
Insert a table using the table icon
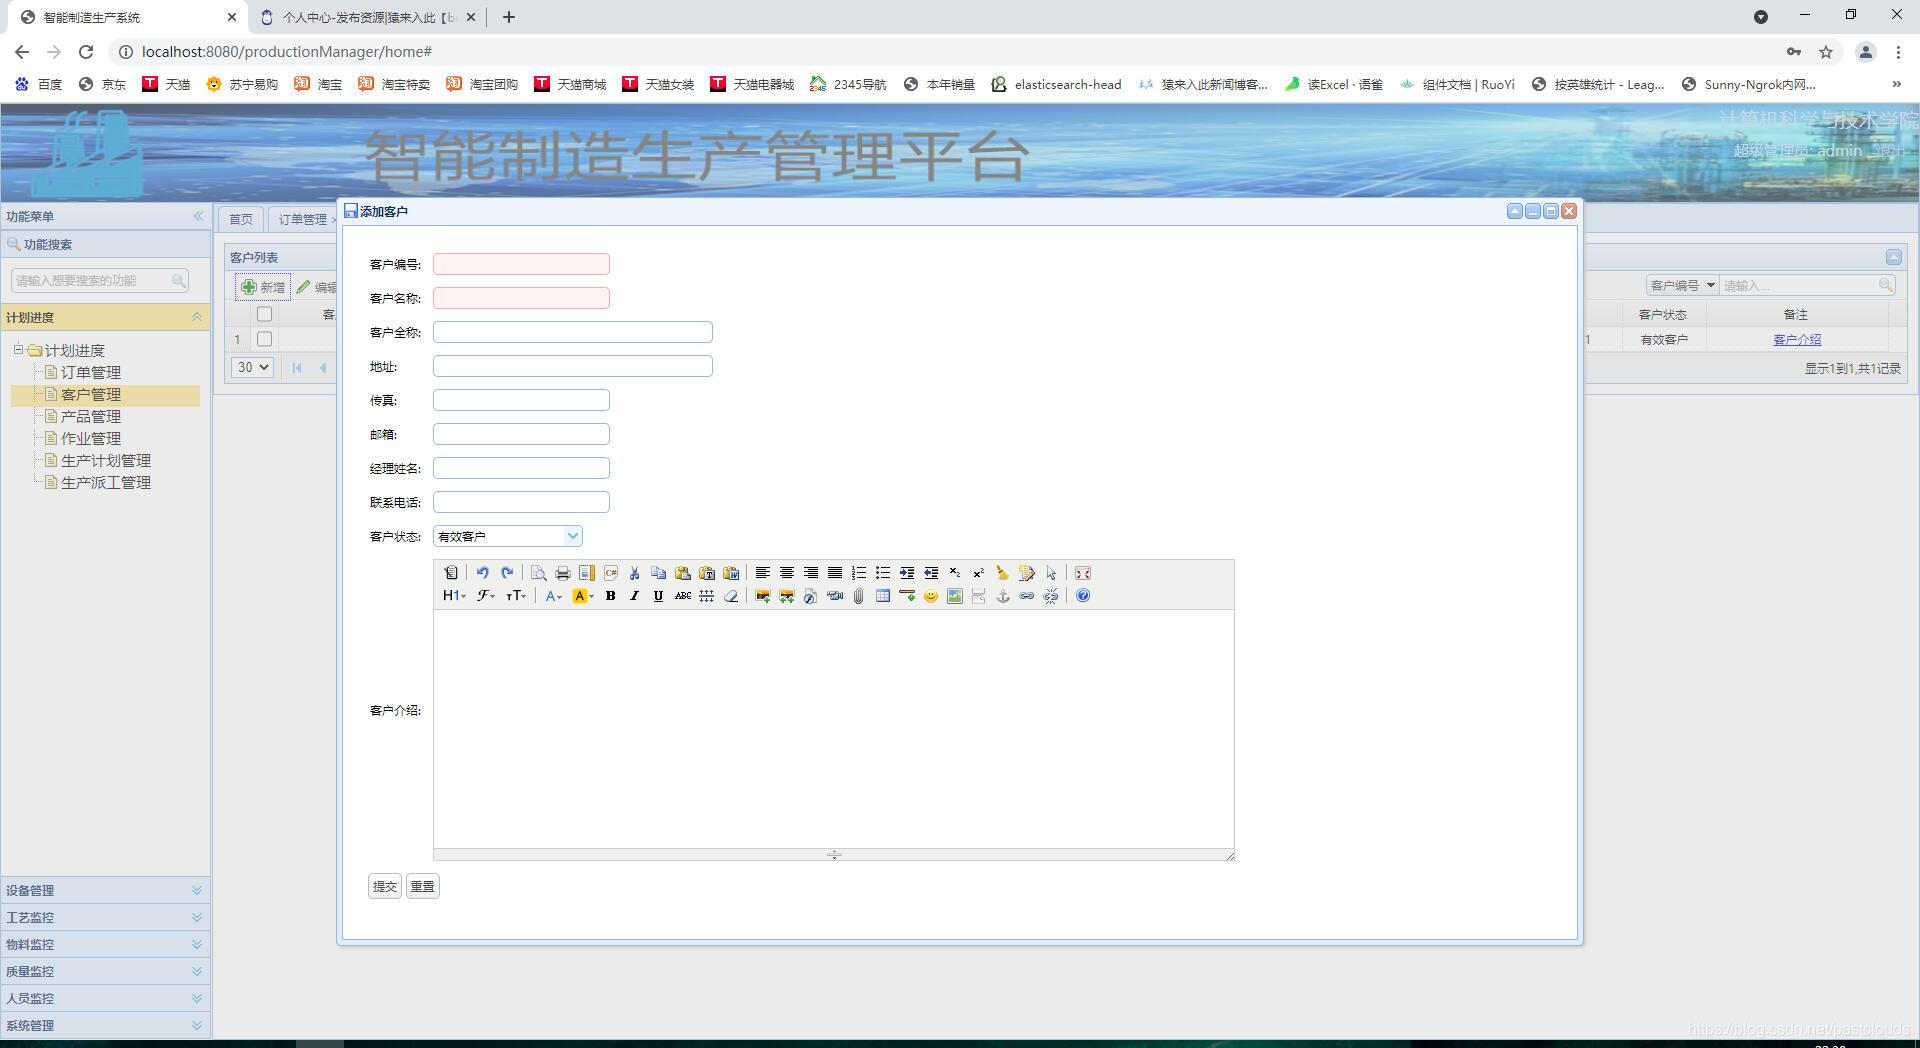click(883, 596)
